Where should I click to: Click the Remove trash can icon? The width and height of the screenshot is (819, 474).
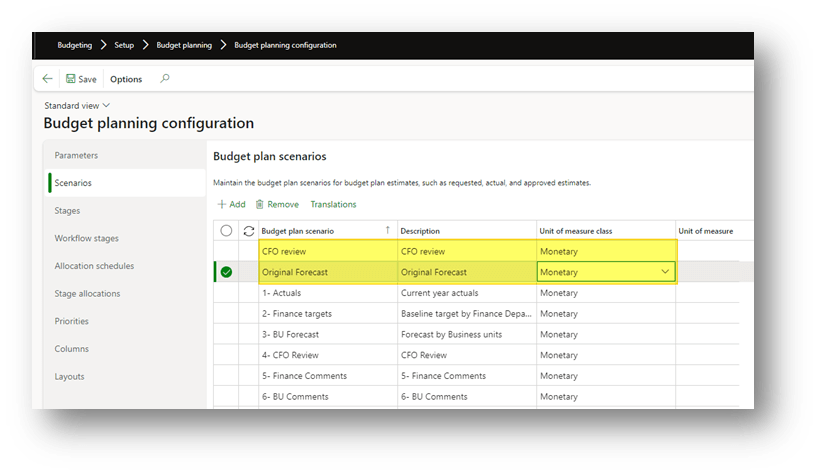pos(260,204)
